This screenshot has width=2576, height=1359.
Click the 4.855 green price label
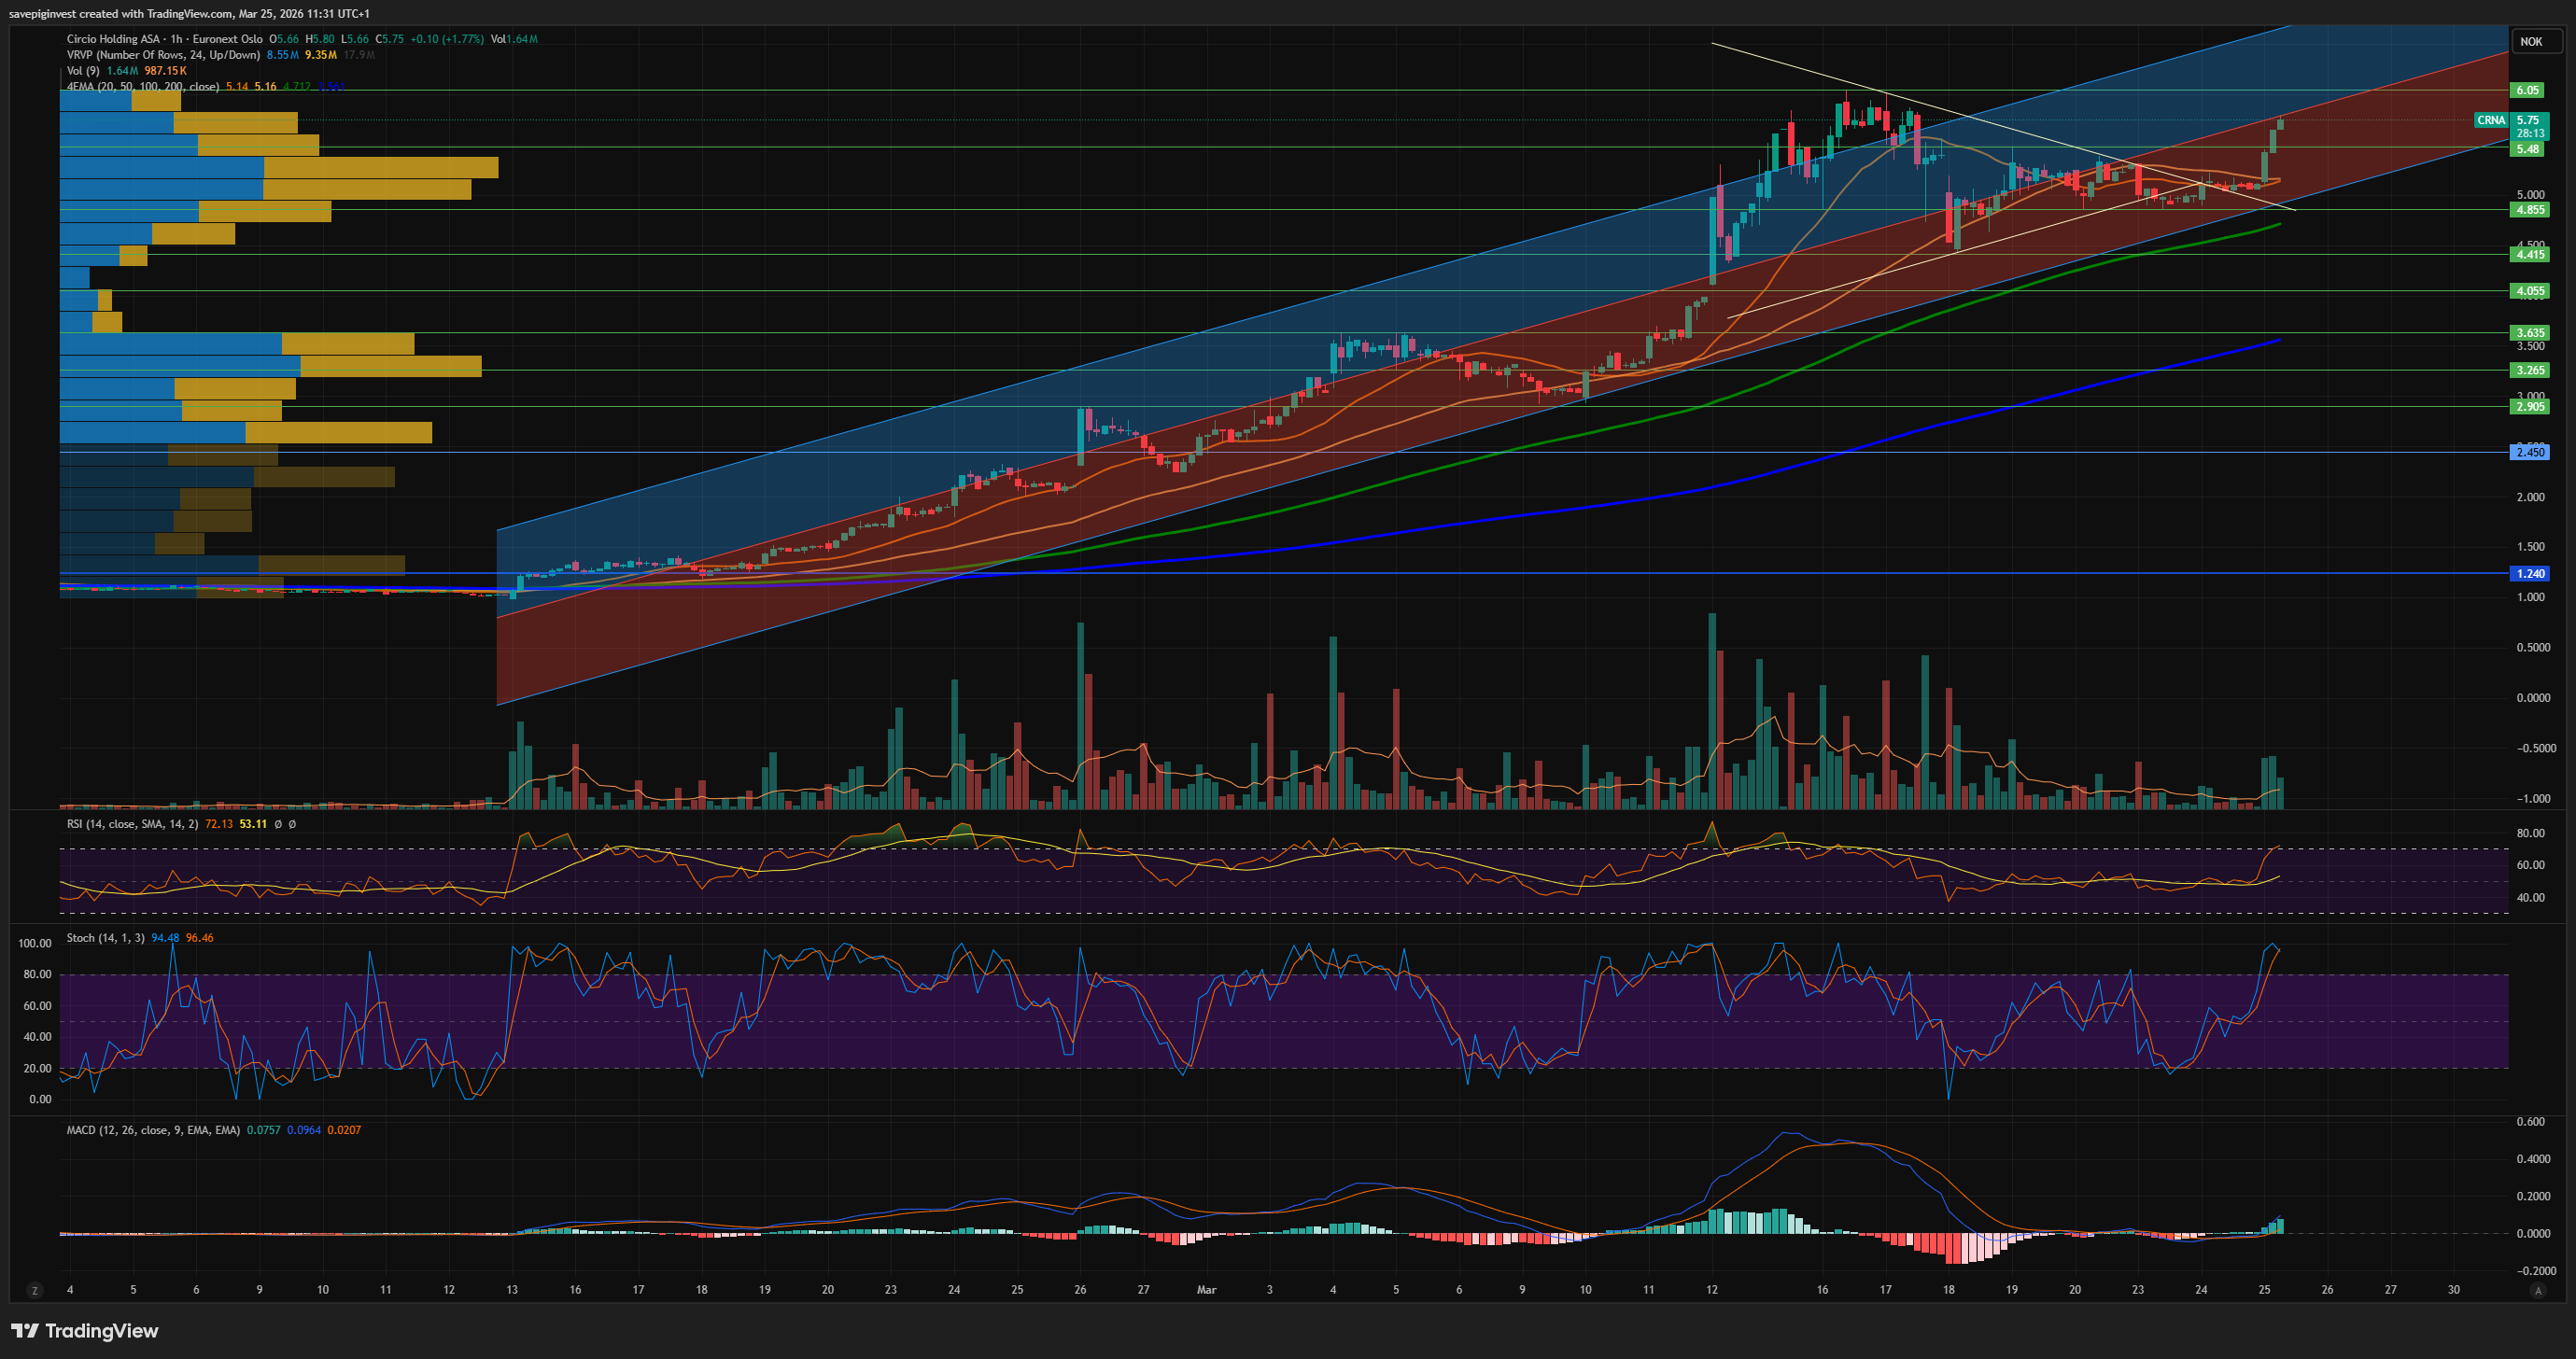point(2529,210)
